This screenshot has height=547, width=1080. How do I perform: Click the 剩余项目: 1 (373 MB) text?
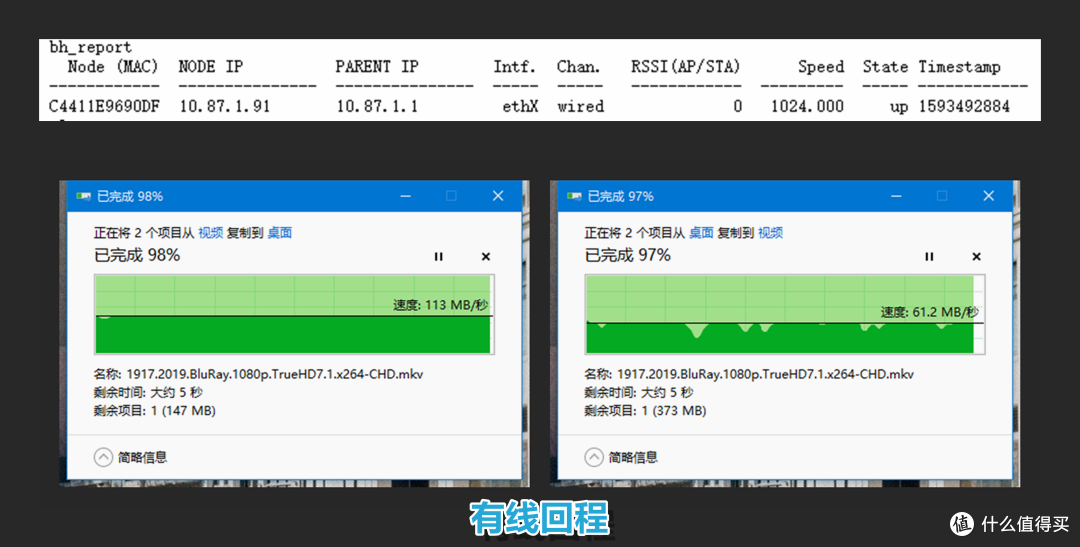[x=645, y=411]
